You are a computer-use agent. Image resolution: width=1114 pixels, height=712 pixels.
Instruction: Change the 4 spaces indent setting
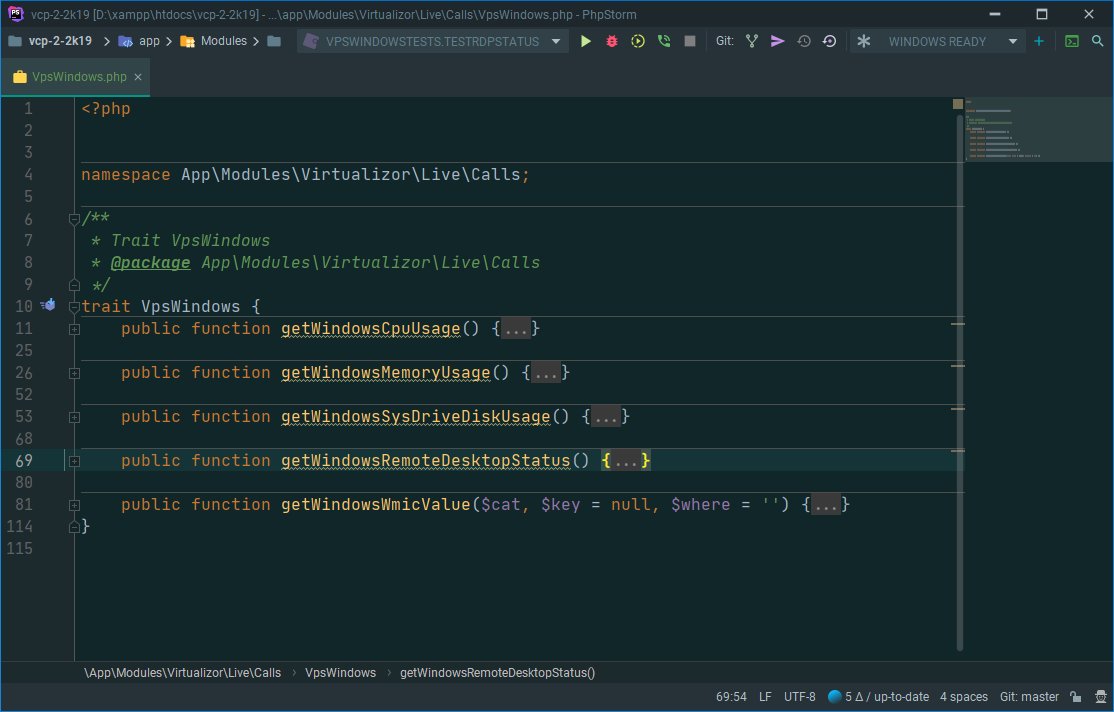point(963,697)
